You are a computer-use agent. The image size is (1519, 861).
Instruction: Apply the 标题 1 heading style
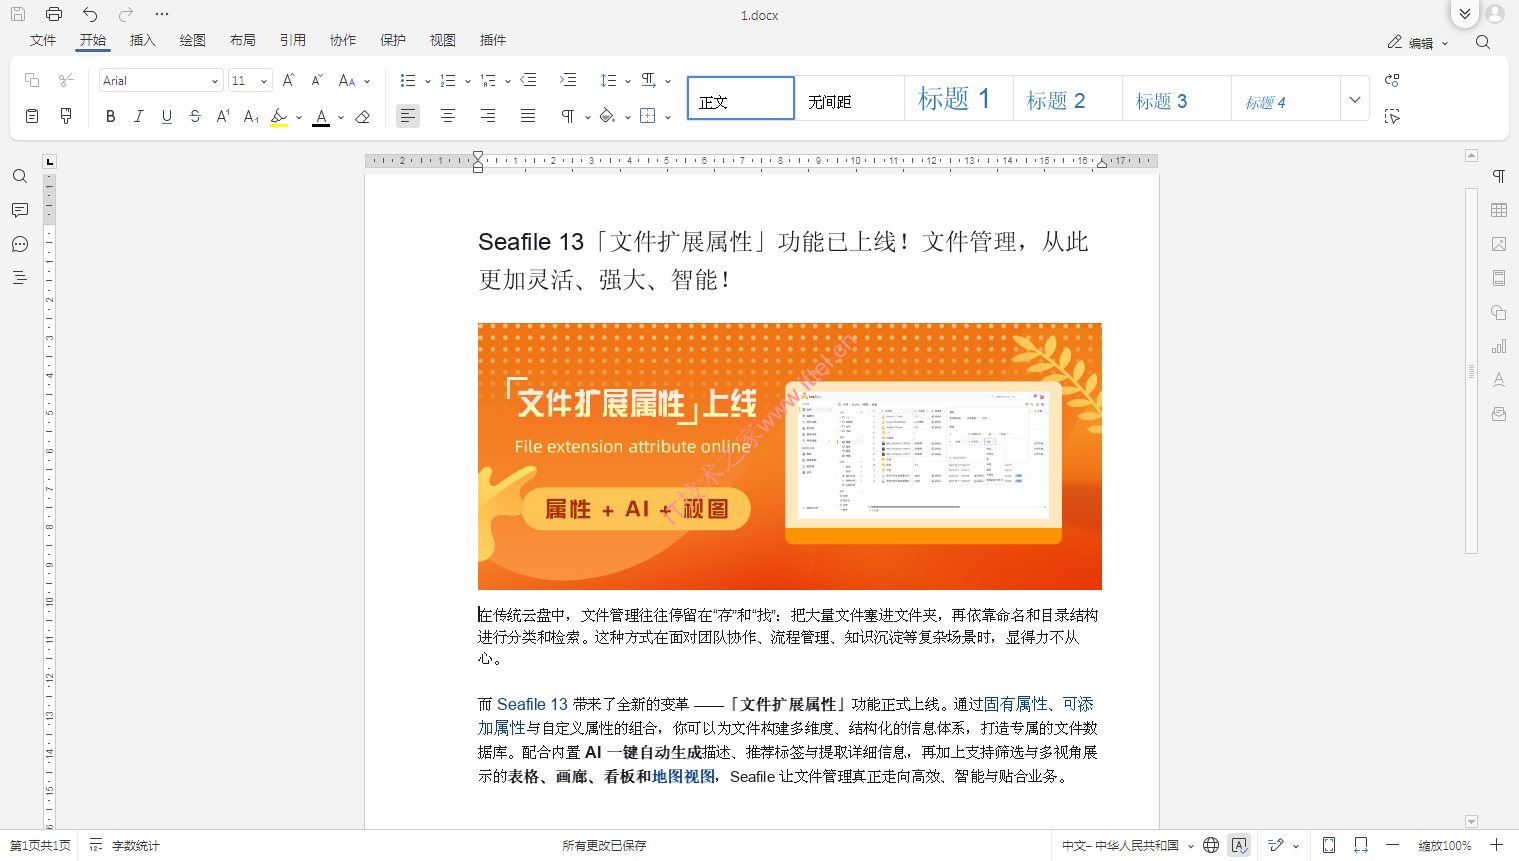click(x=957, y=99)
